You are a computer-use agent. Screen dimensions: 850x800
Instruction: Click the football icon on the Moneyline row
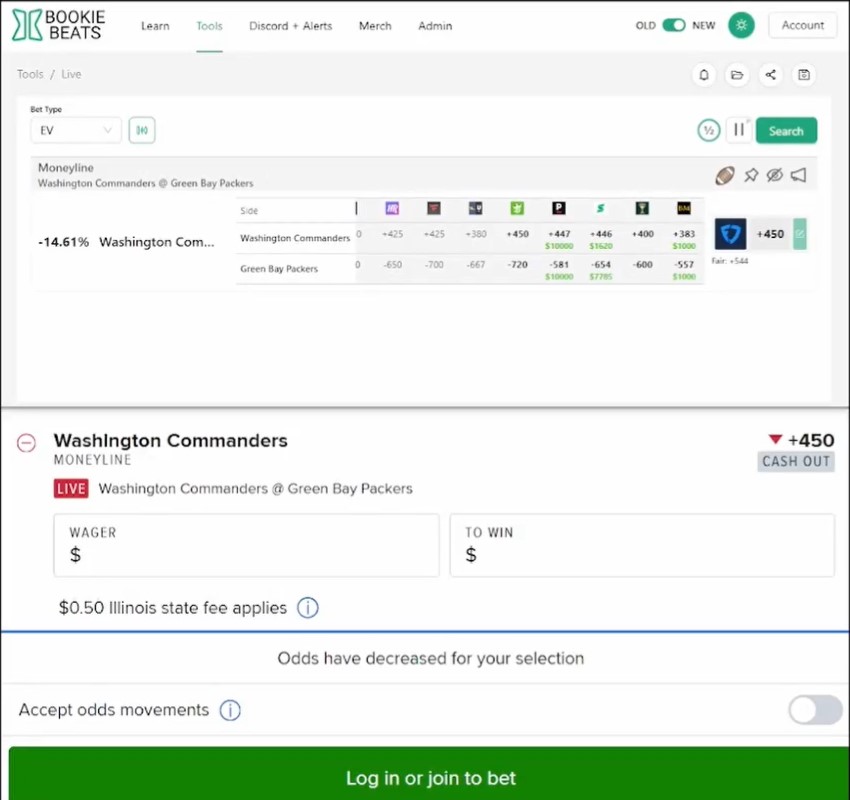coord(725,174)
